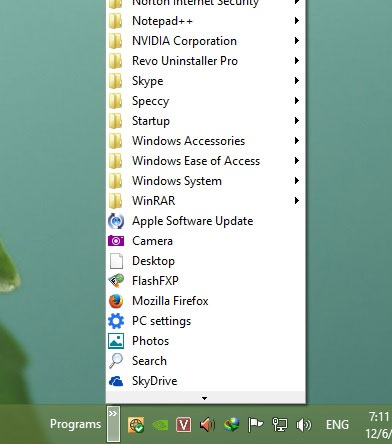The image size is (392, 444).
Task: Open the NVIDIA tray icon
Action: pyautogui.click(x=160, y=425)
